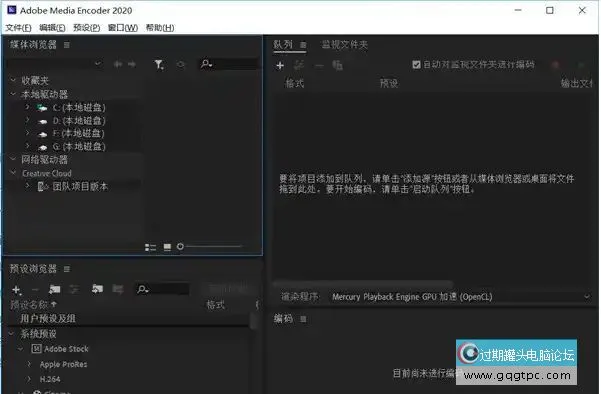
Task: Click the queue remove minus icon
Action: 319,66
